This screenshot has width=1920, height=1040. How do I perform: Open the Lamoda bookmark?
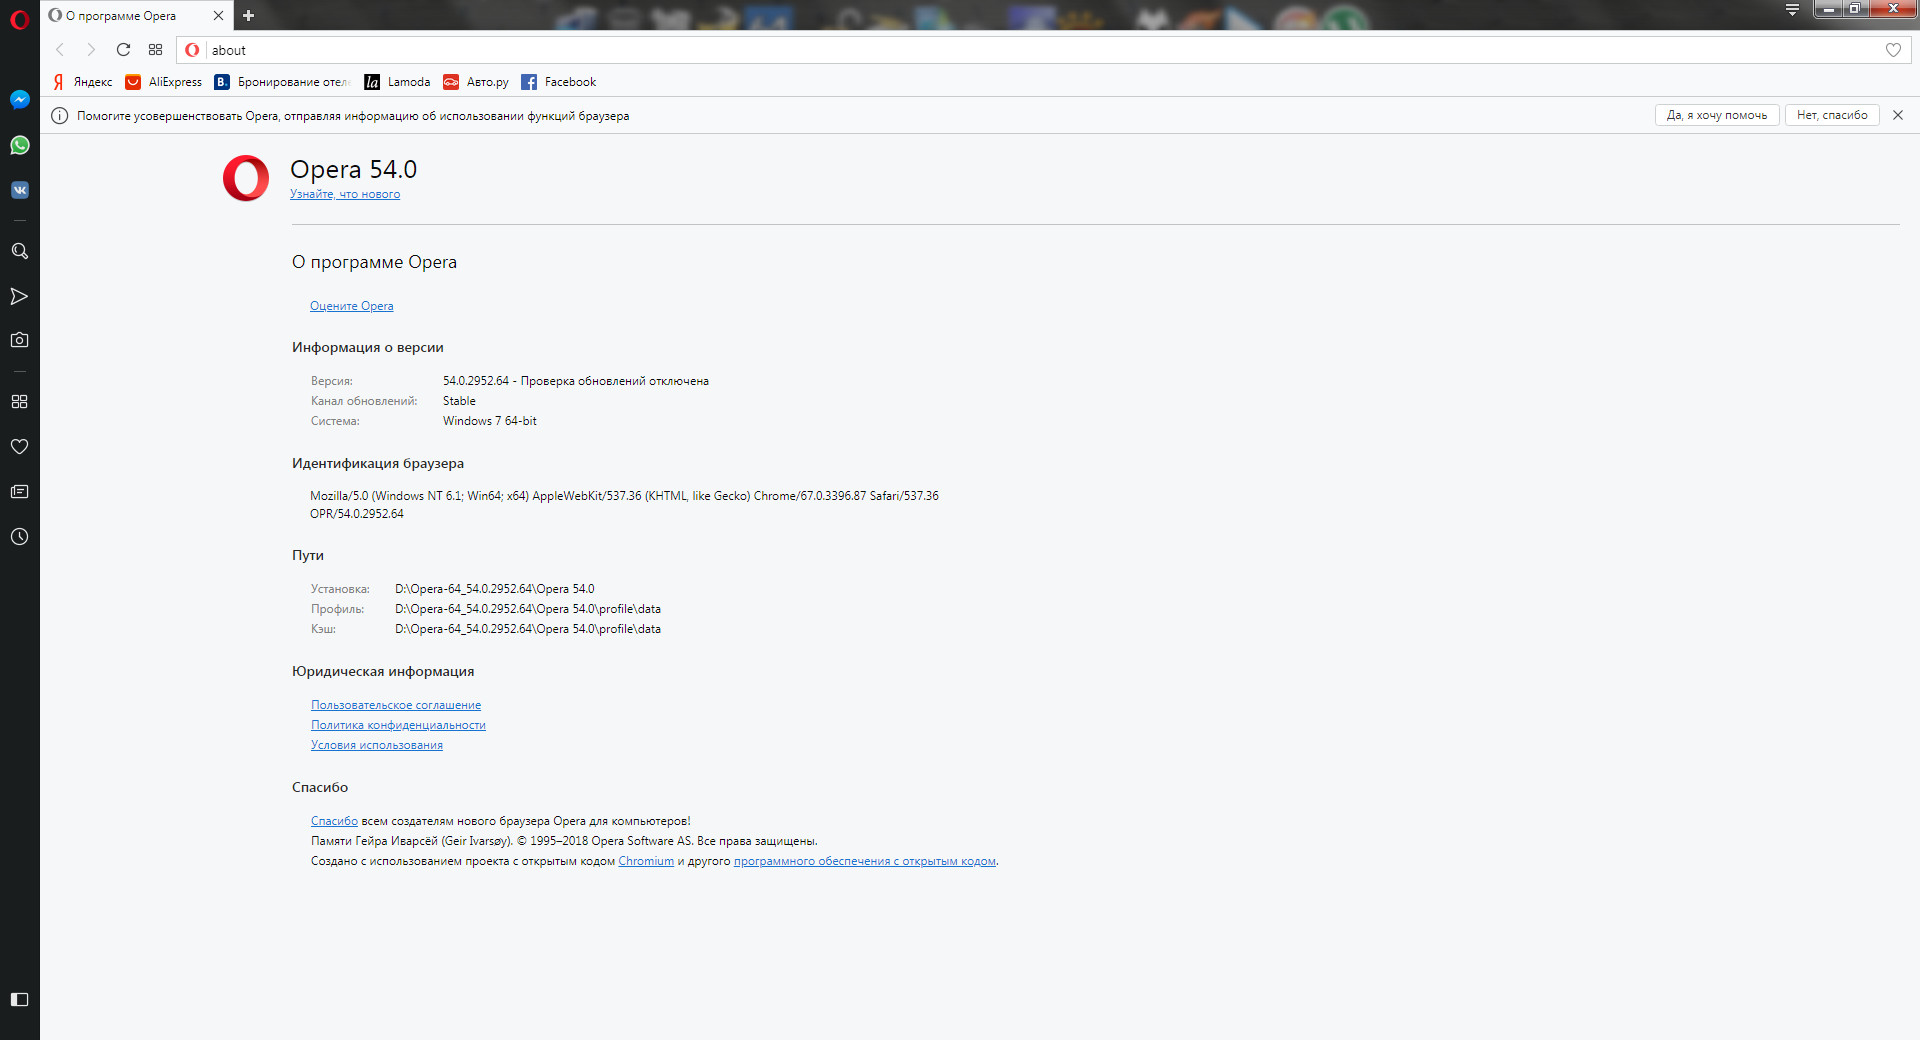tap(397, 82)
